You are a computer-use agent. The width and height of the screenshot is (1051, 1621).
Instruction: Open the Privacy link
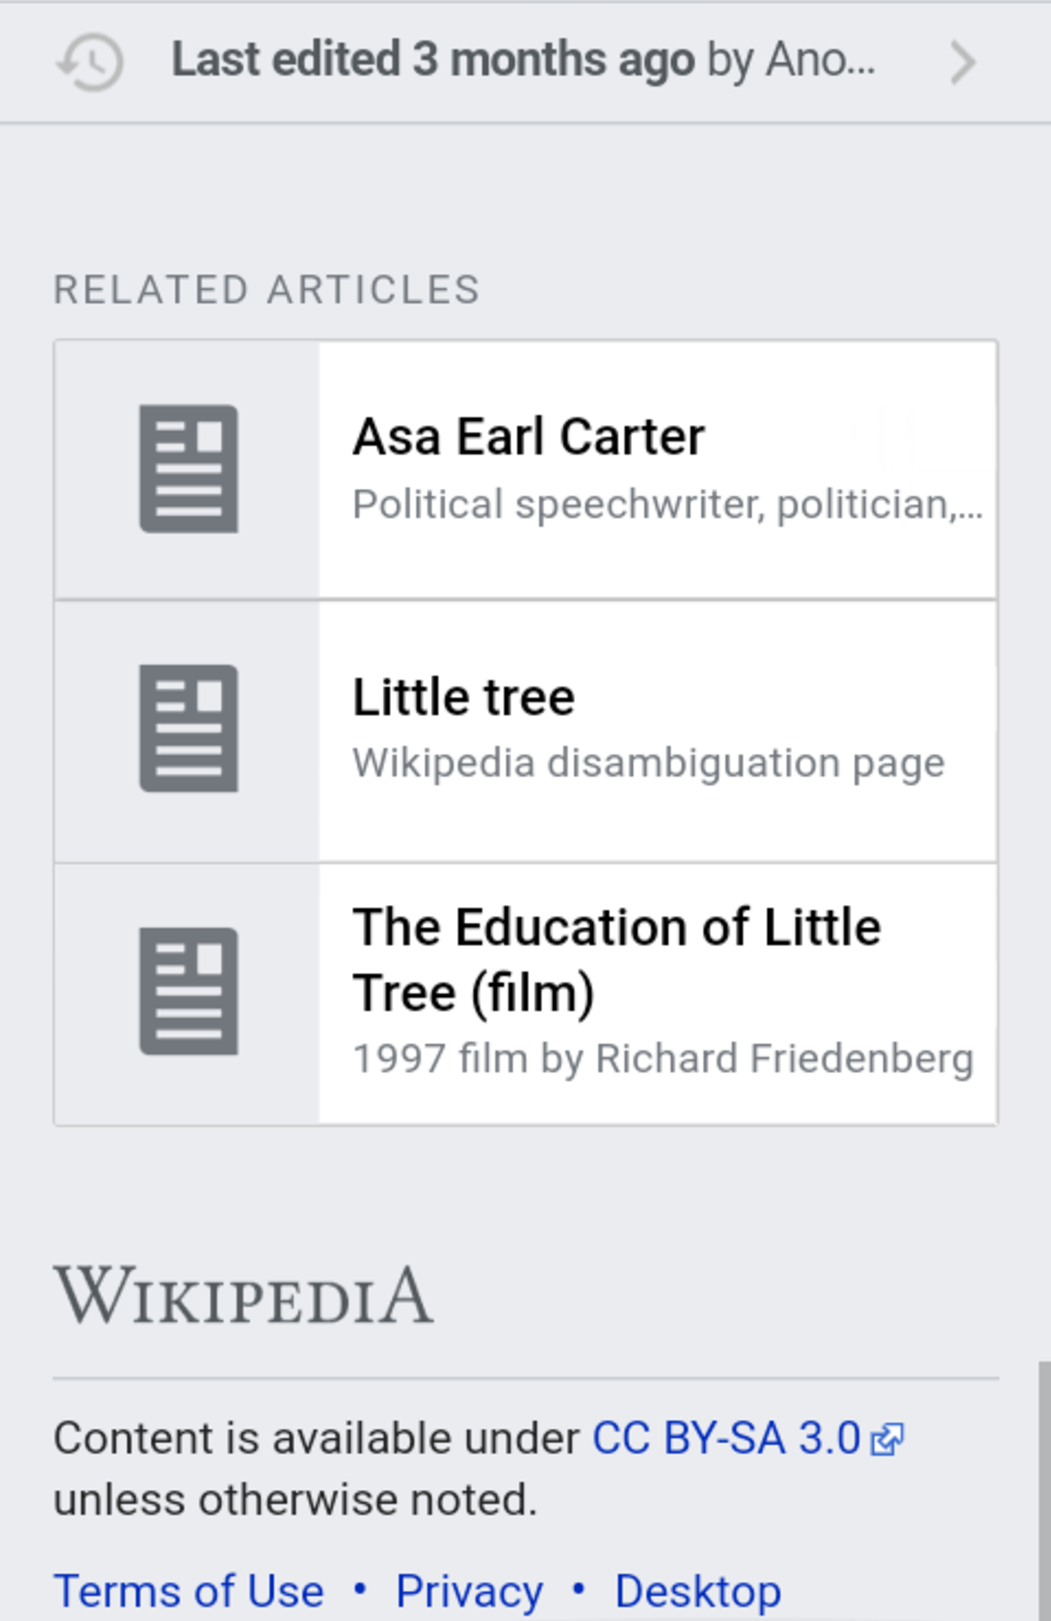pos(470,1591)
